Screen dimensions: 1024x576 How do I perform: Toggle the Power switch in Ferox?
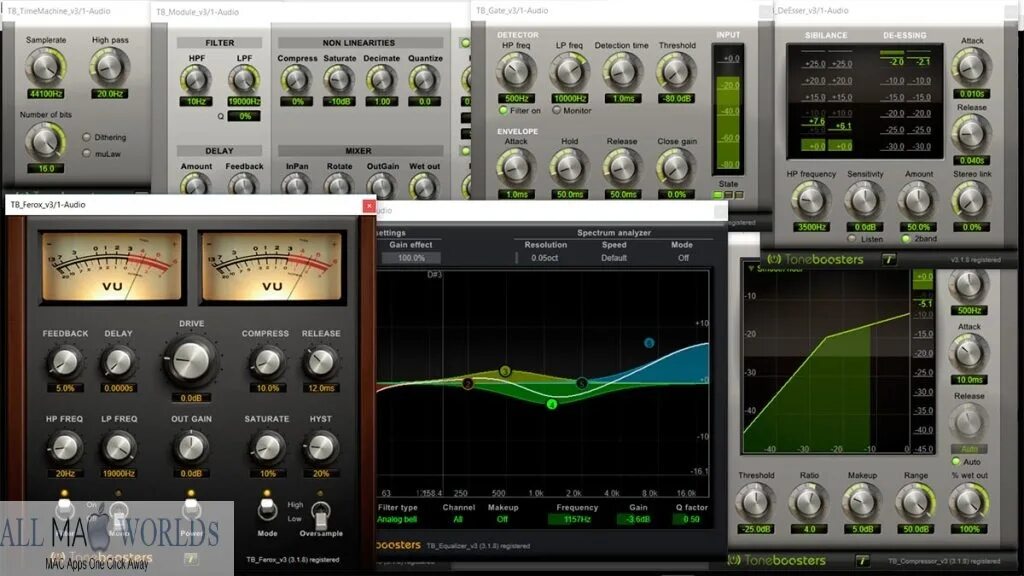[x=191, y=508]
